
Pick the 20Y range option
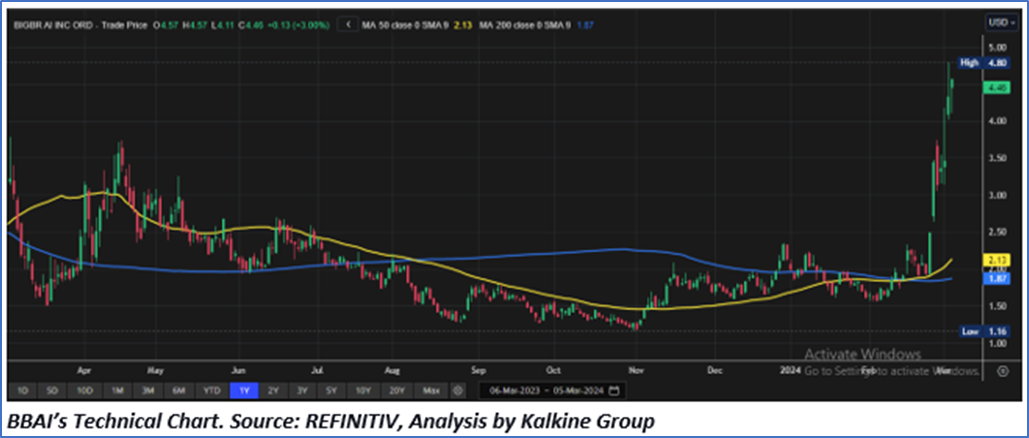point(396,391)
